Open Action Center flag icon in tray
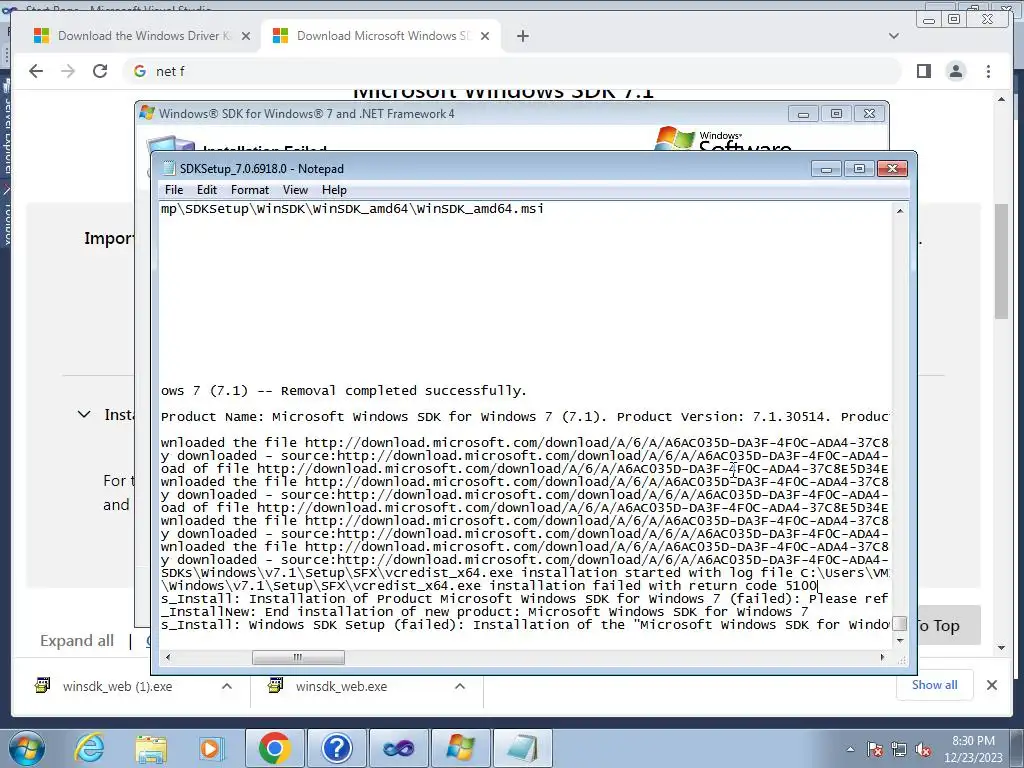This screenshot has height=768, width=1024. tap(875, 749)
